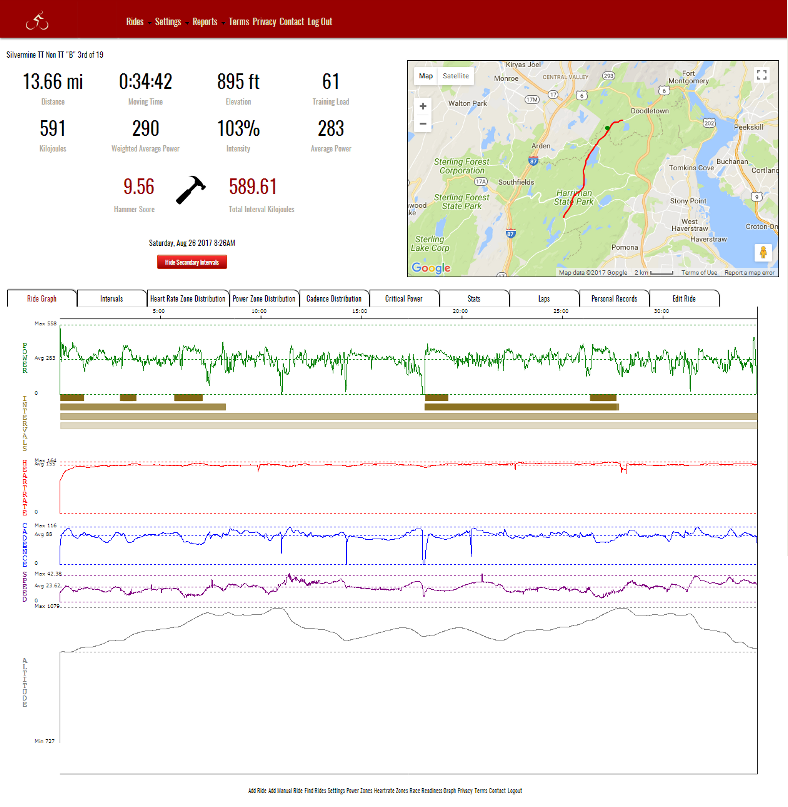Click the cyclist logo icon
Image resolution: width=788 pixels, height=807 pixels.
point(38,19)
